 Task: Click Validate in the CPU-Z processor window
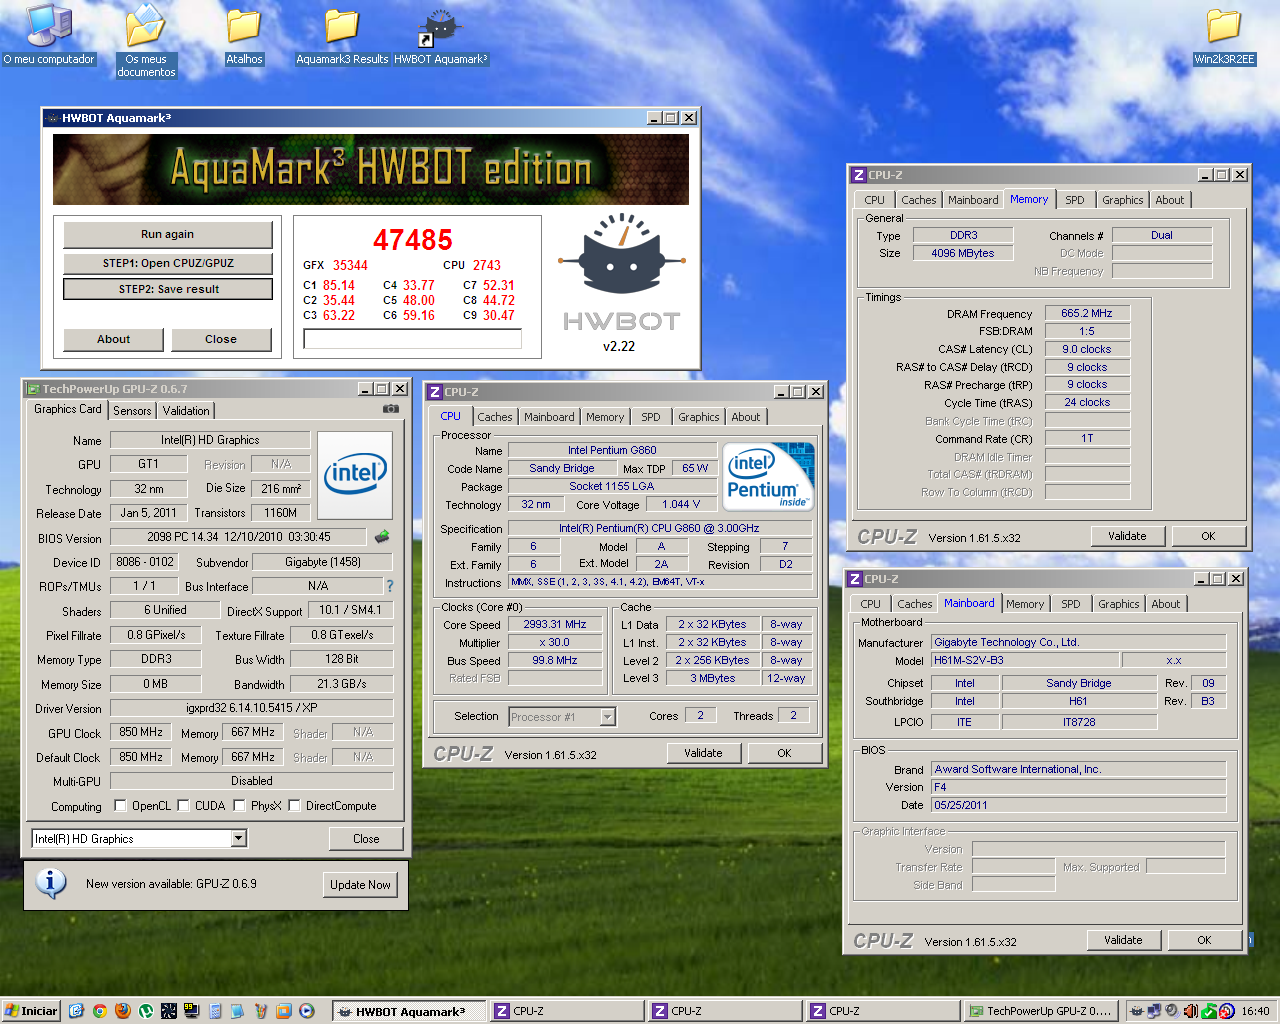[703, 753]
